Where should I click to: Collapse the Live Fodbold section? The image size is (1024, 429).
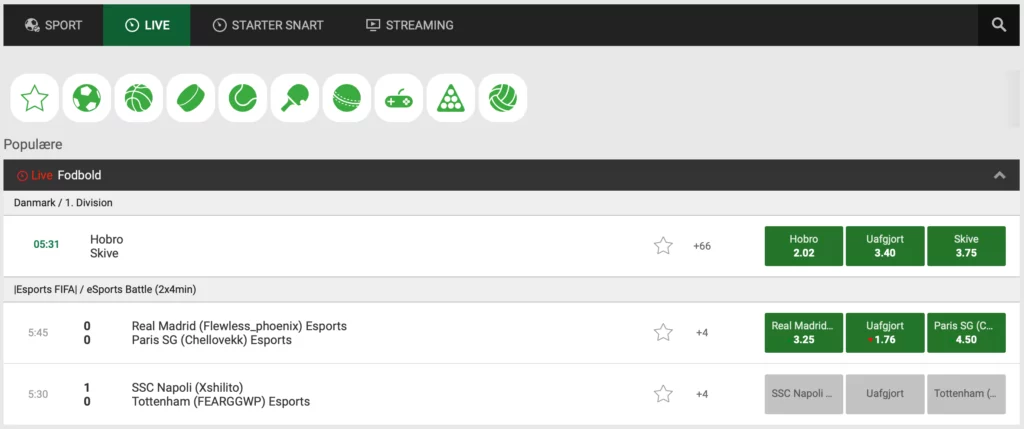click(x=998, y=175)
